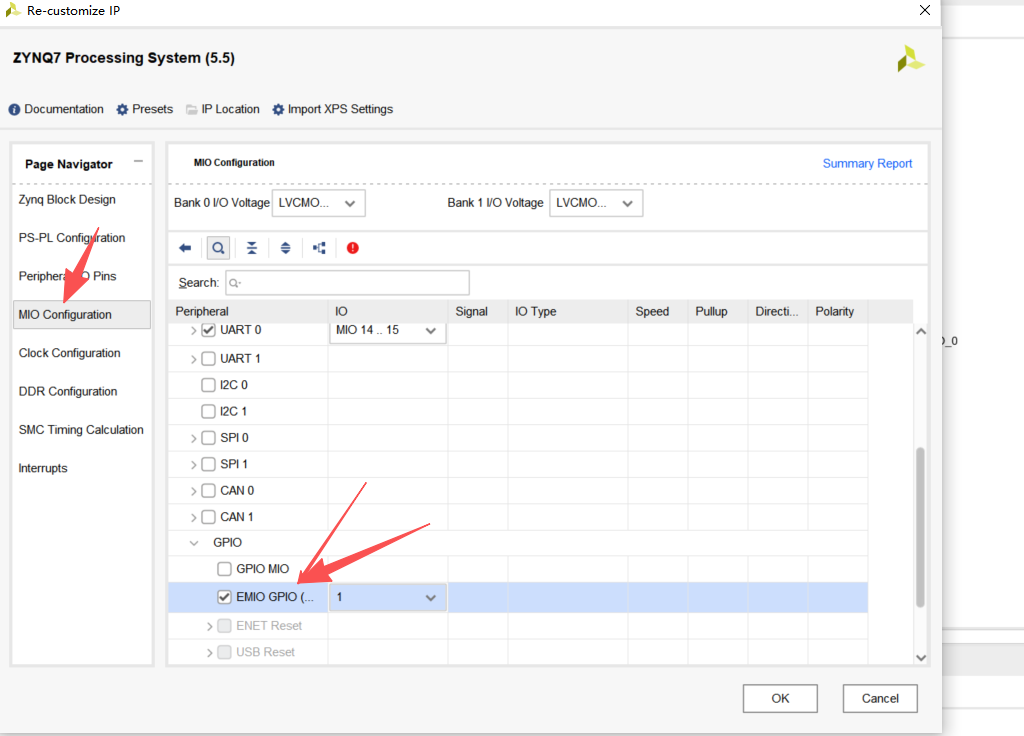Click the Import XPS Settings text
This screenshot has width=1024, height=736.
tap(340, 109)
